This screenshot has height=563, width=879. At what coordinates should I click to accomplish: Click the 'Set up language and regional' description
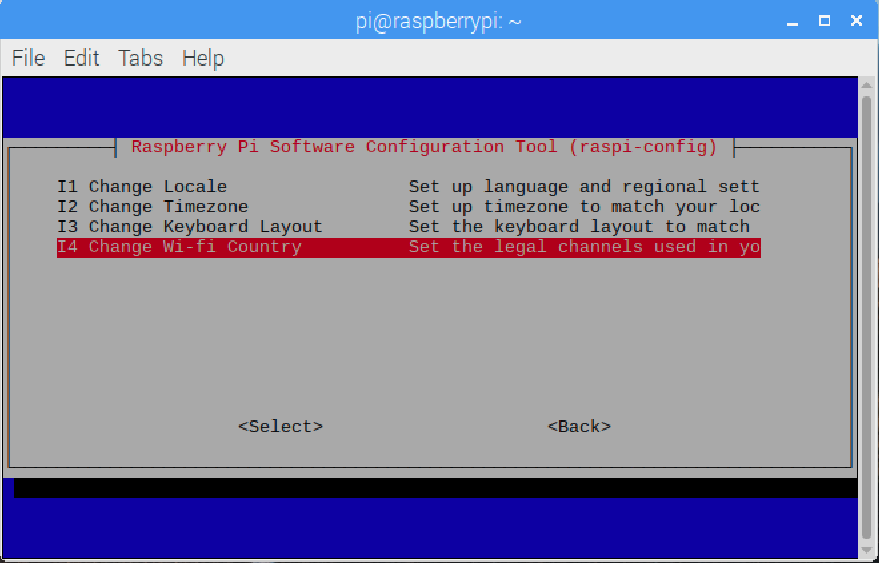point(584,186)
